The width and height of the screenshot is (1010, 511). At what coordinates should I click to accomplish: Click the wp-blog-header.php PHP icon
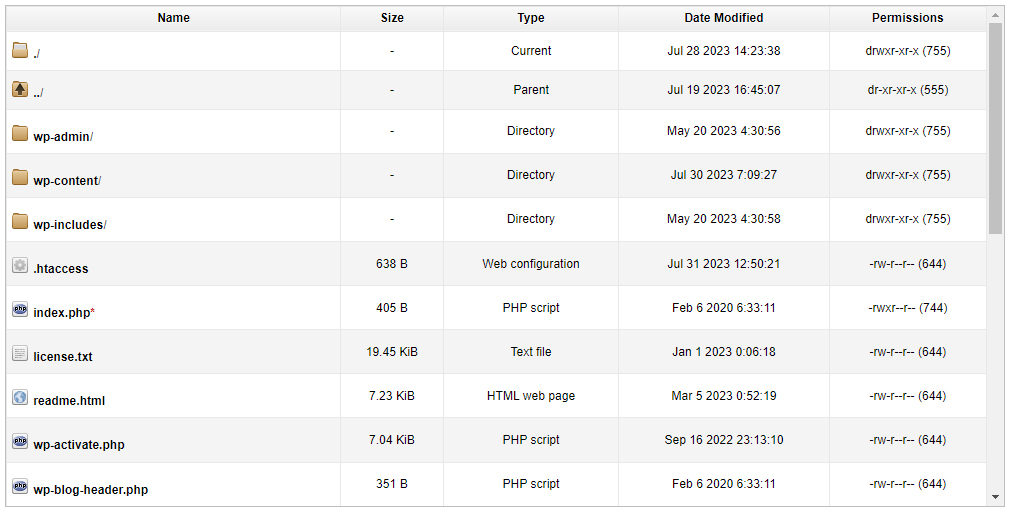pos(20,486)
